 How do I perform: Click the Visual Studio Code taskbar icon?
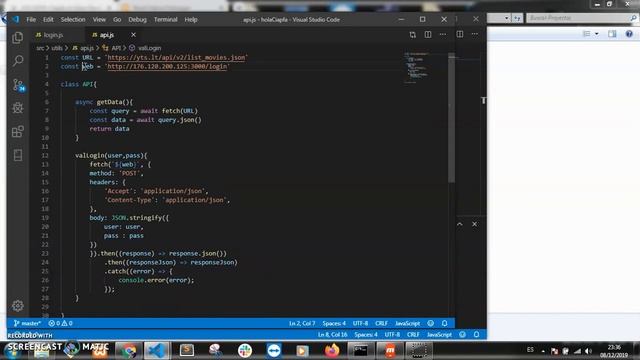pyautogui.click(x=156, y=351)
